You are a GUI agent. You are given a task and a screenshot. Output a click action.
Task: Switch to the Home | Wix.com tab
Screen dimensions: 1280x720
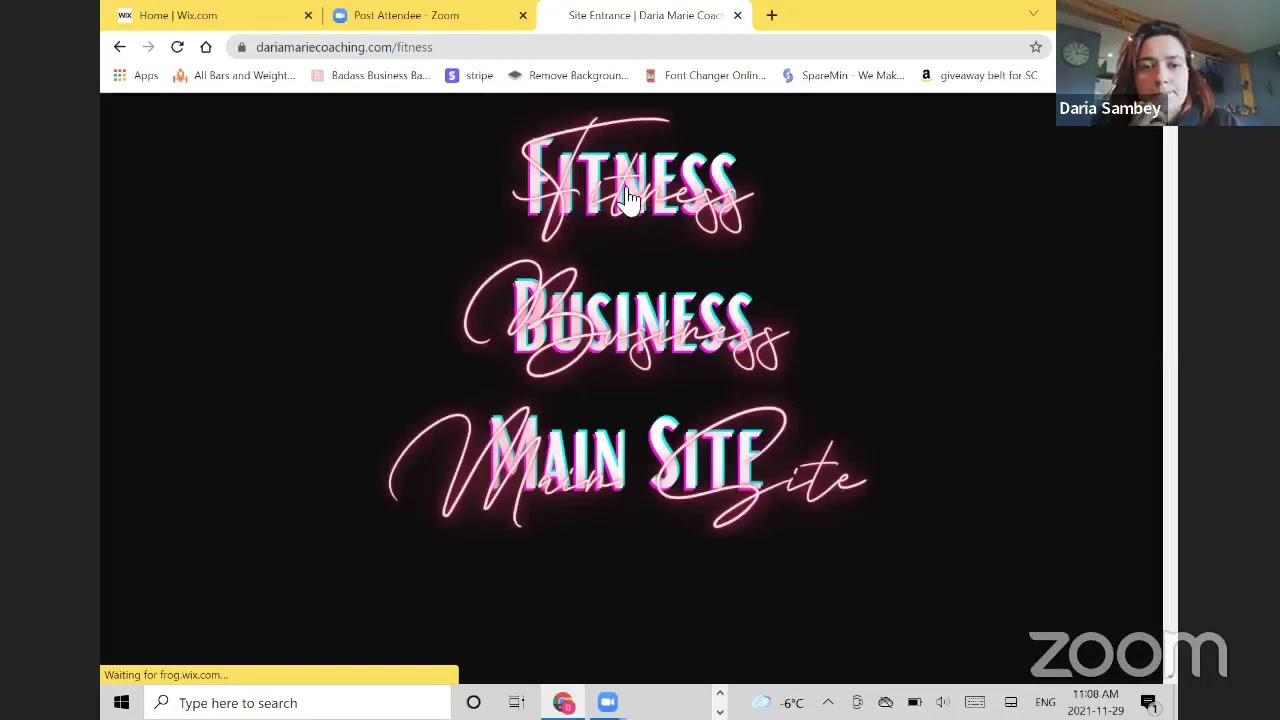coord(212,15)
